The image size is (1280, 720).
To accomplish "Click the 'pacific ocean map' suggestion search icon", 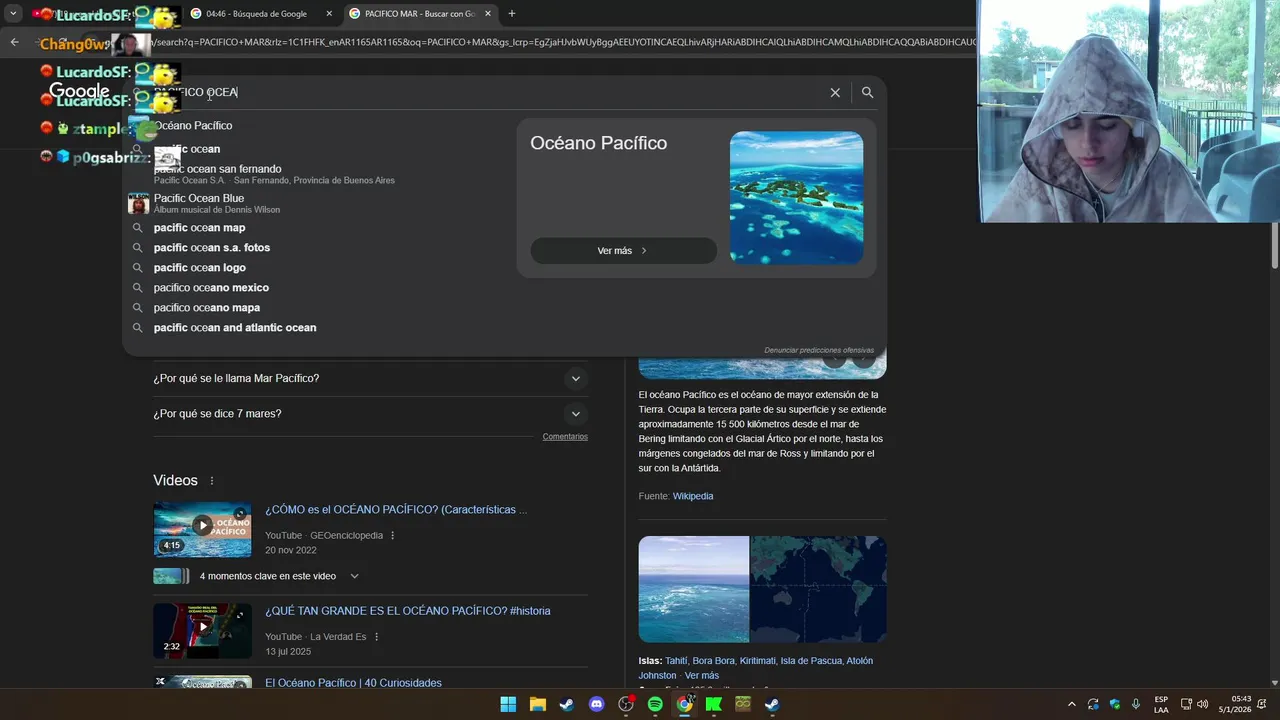I will point(138,228).
